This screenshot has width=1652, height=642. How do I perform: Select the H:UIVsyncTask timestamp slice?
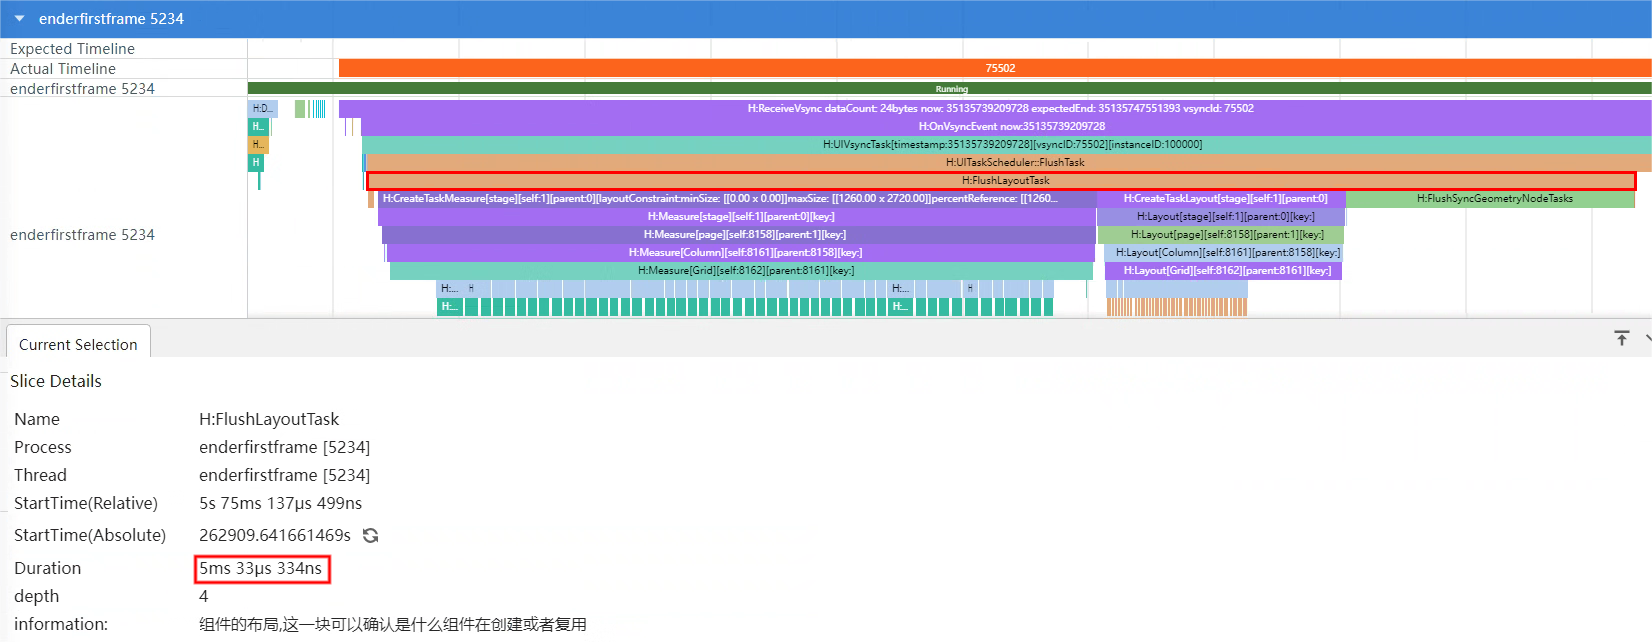[1007, 144]
